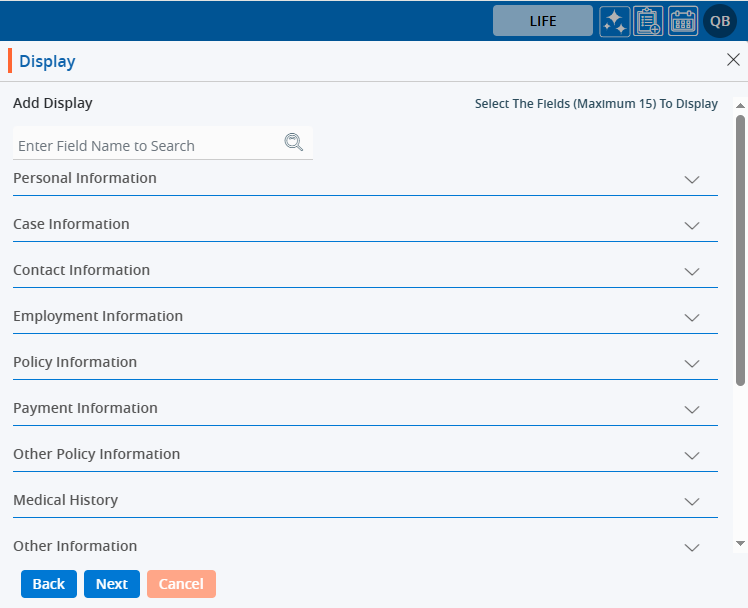Screen dimensions: 748x608
Task: Open the calendar icon in top bar
Action: (683, 21)
